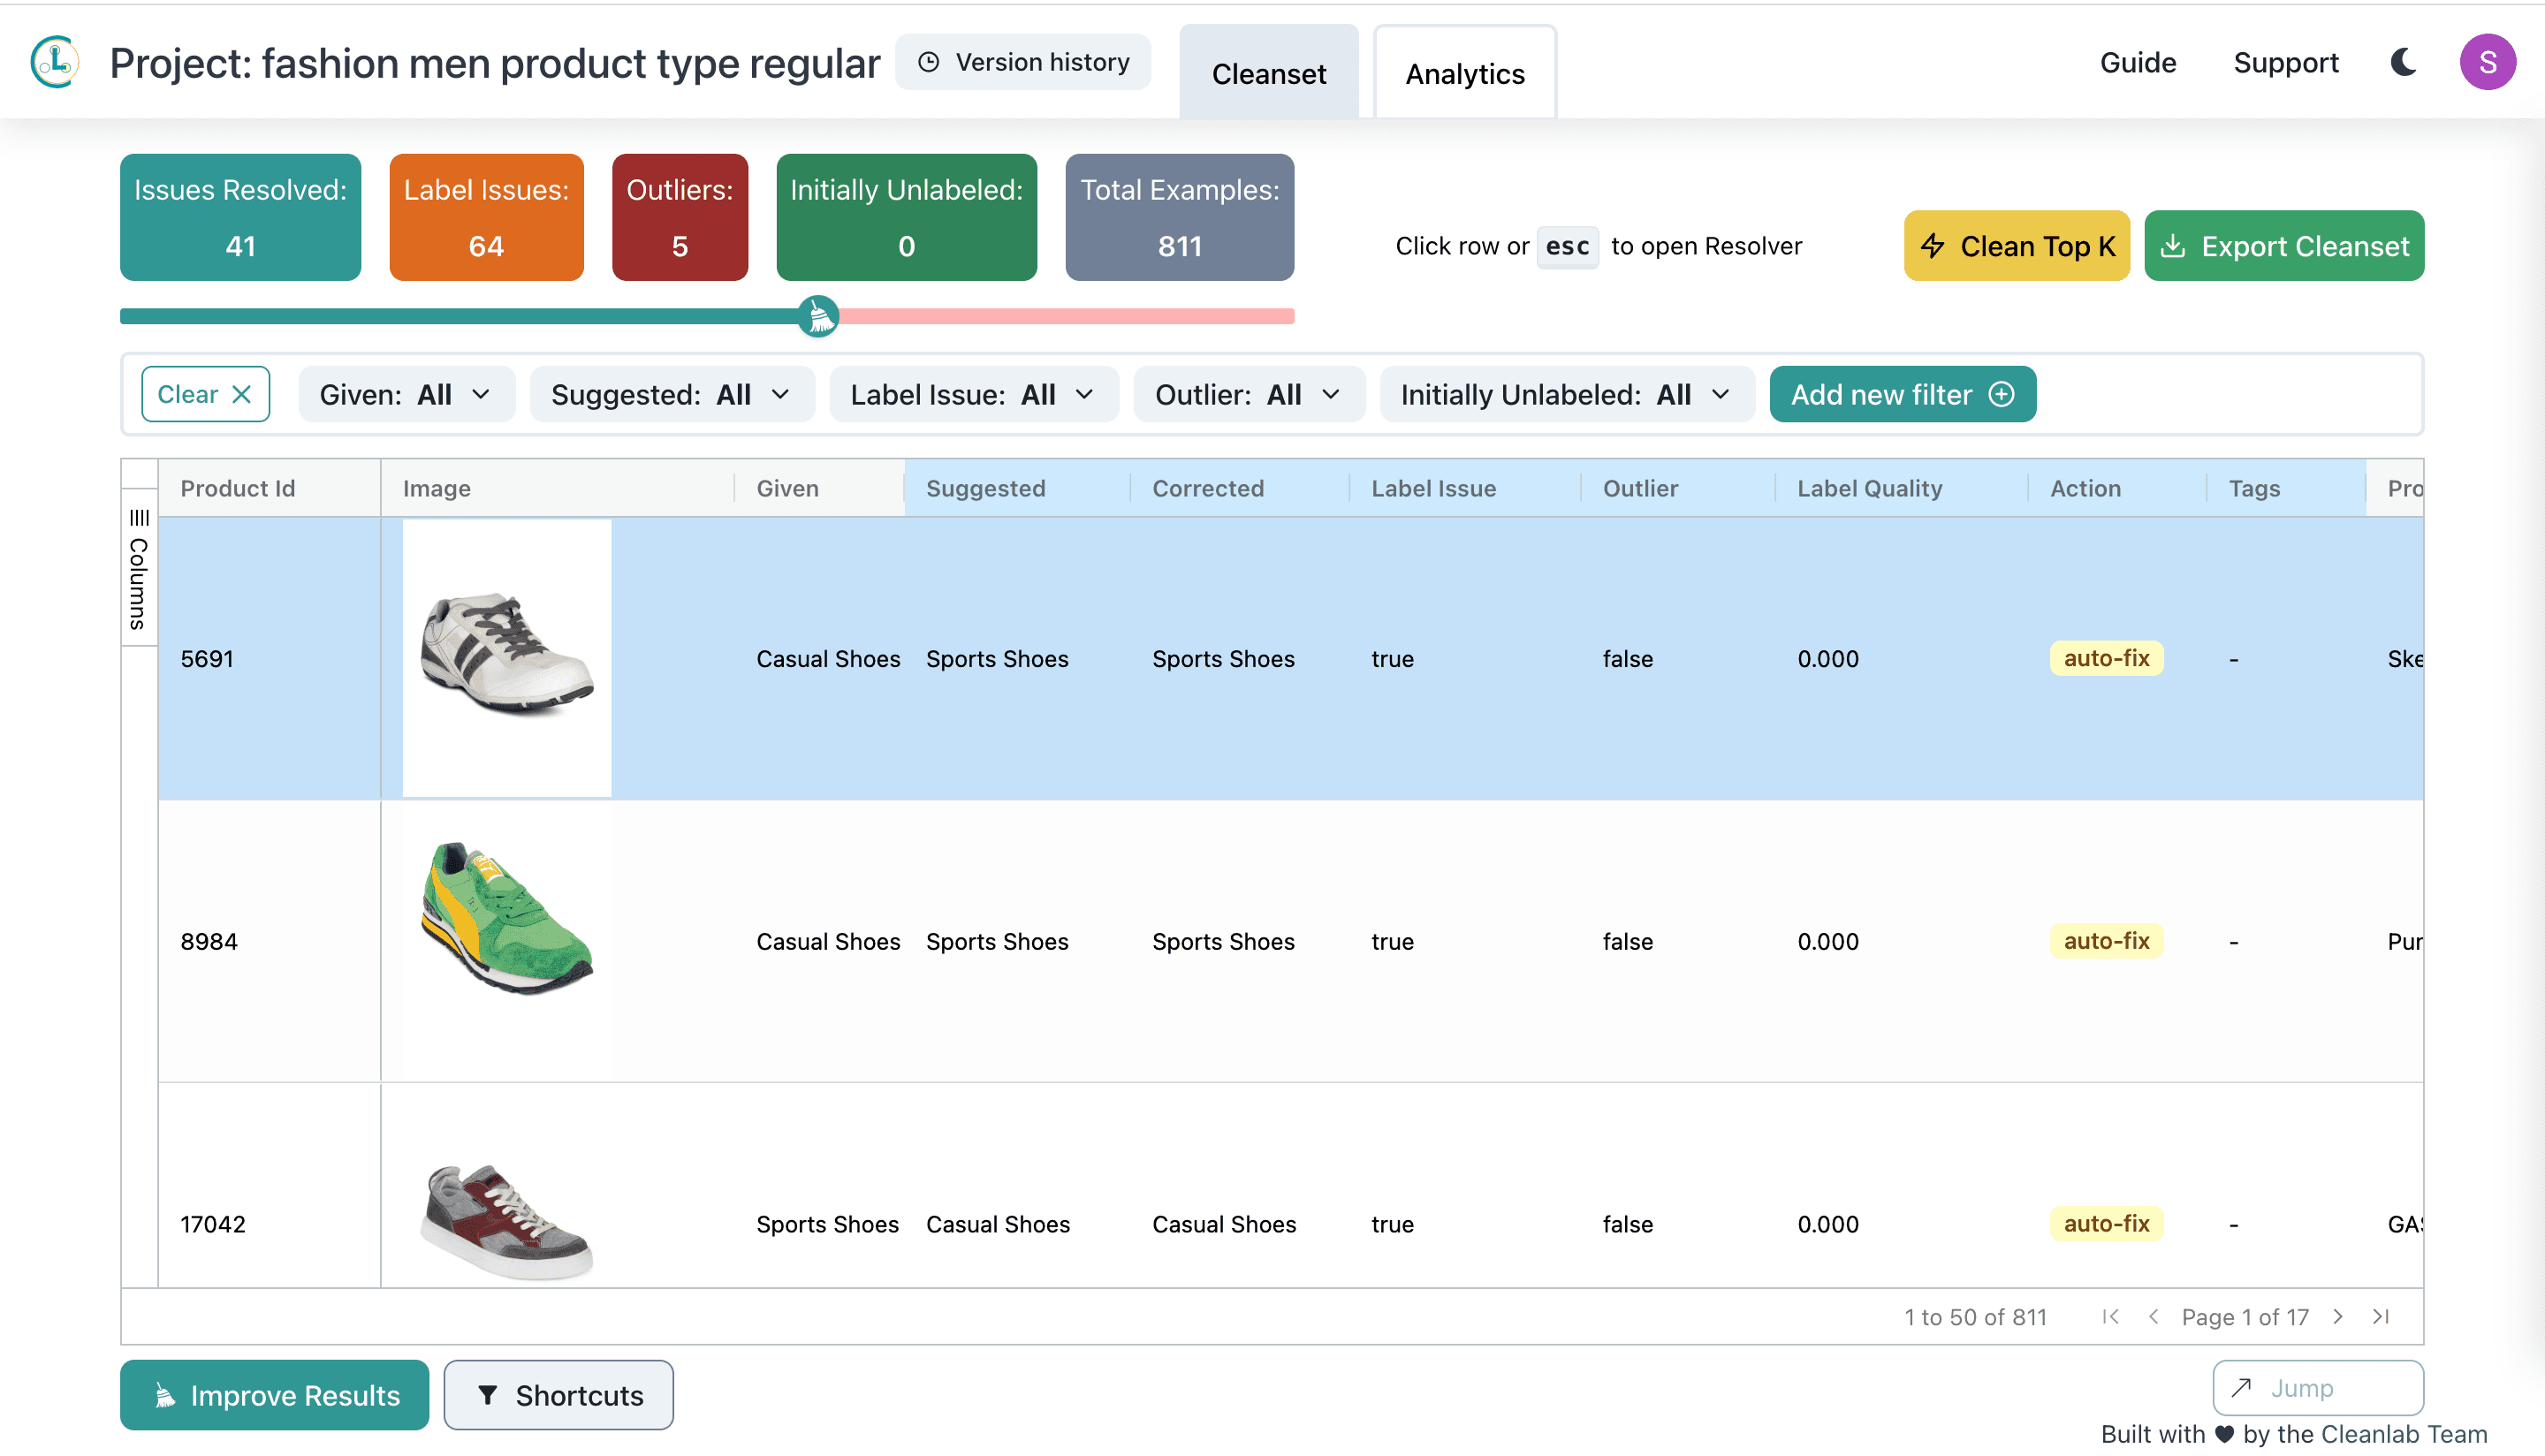
Task: Click the filter funnel icon on Shortcuts
Action: coord(489,1395)
